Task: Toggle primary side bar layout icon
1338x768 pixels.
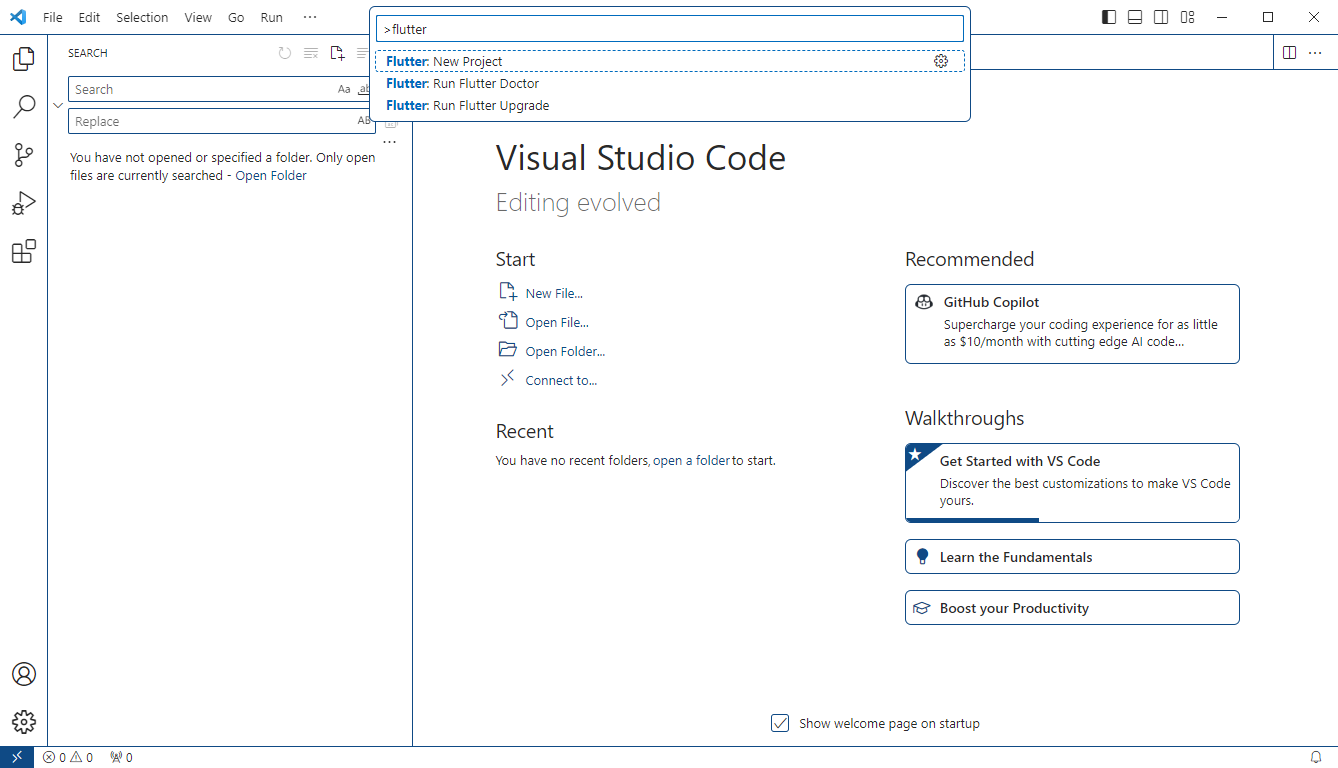Action: pyautogui.click(x=1109, y=17)
